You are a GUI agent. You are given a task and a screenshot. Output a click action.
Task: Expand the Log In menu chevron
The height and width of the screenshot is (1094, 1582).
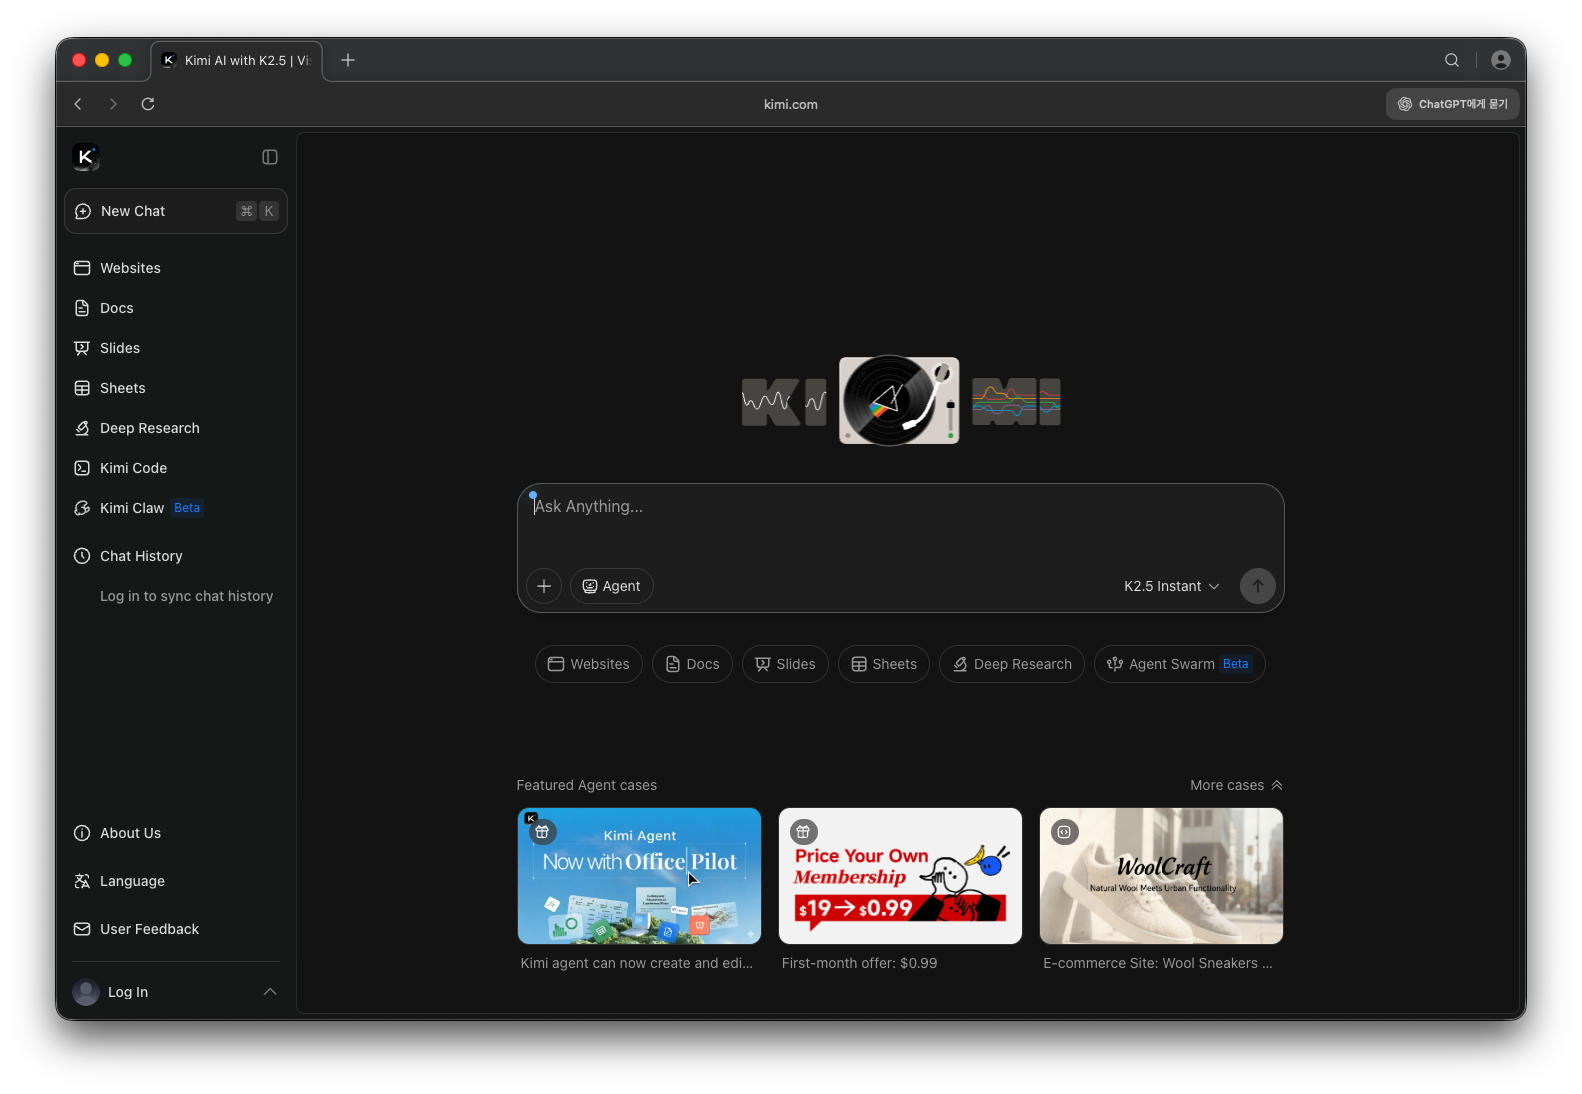coord(270,992)
